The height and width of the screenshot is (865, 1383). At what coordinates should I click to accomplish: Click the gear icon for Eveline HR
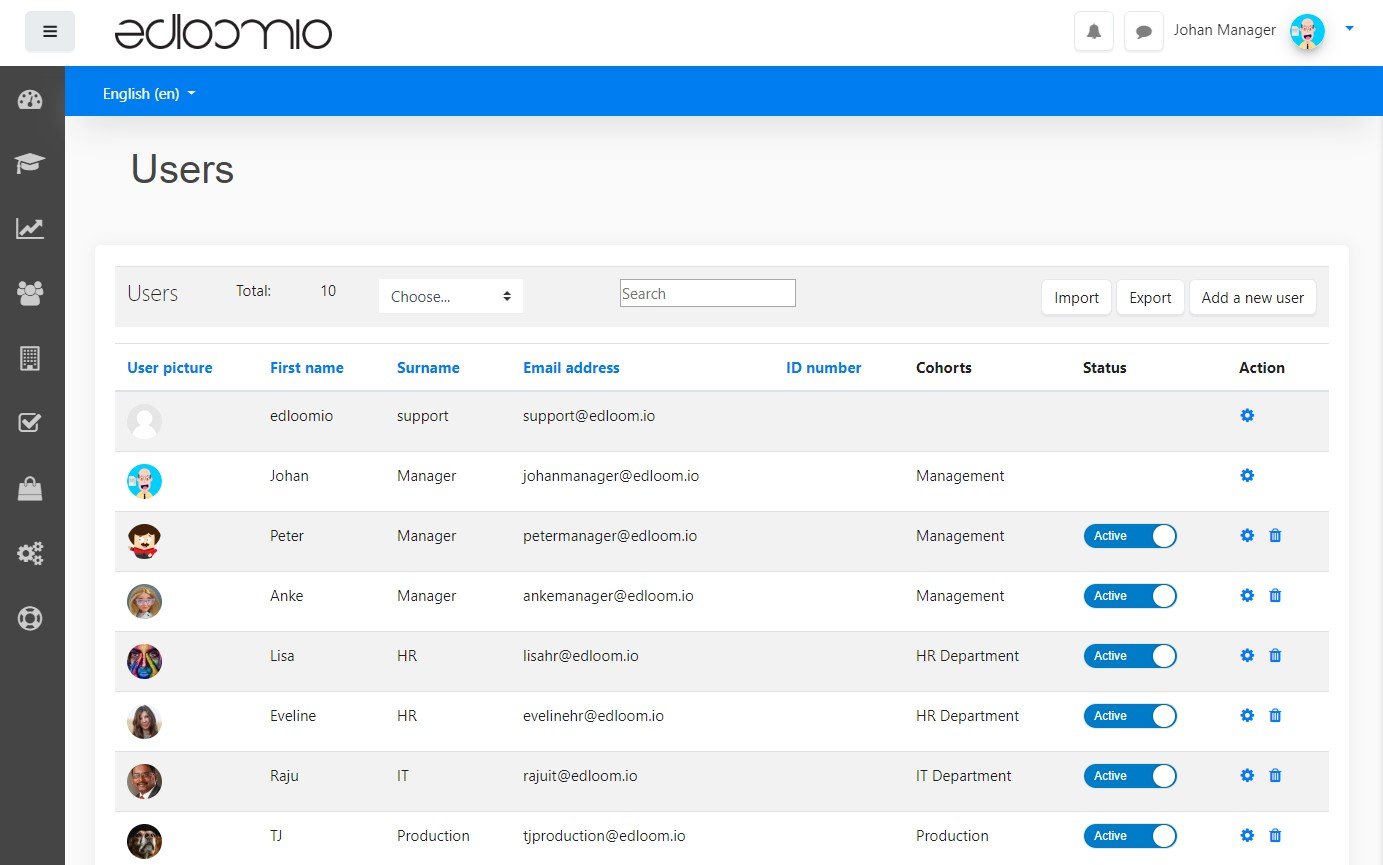[x=1247, y=715]
